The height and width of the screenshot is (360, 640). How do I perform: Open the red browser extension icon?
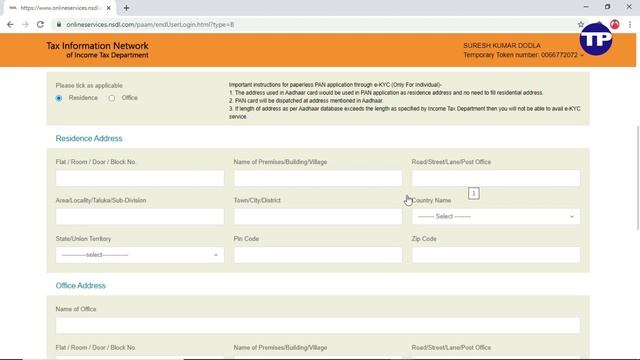(615, 24)
